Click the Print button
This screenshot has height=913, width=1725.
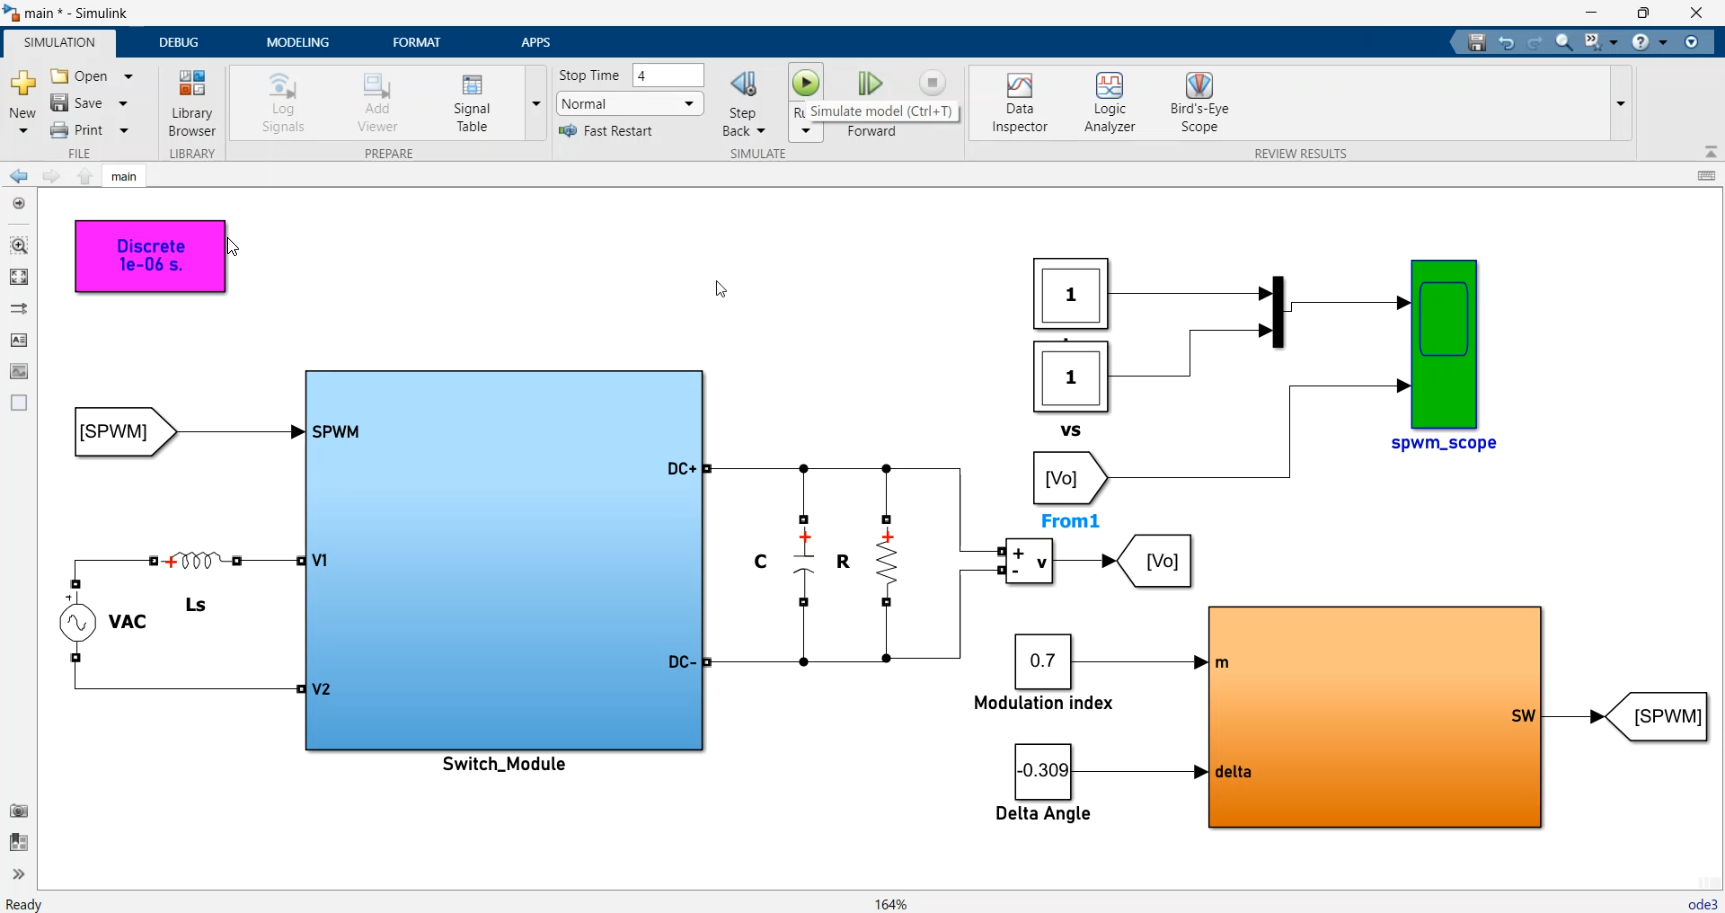(x=78, y=130)
